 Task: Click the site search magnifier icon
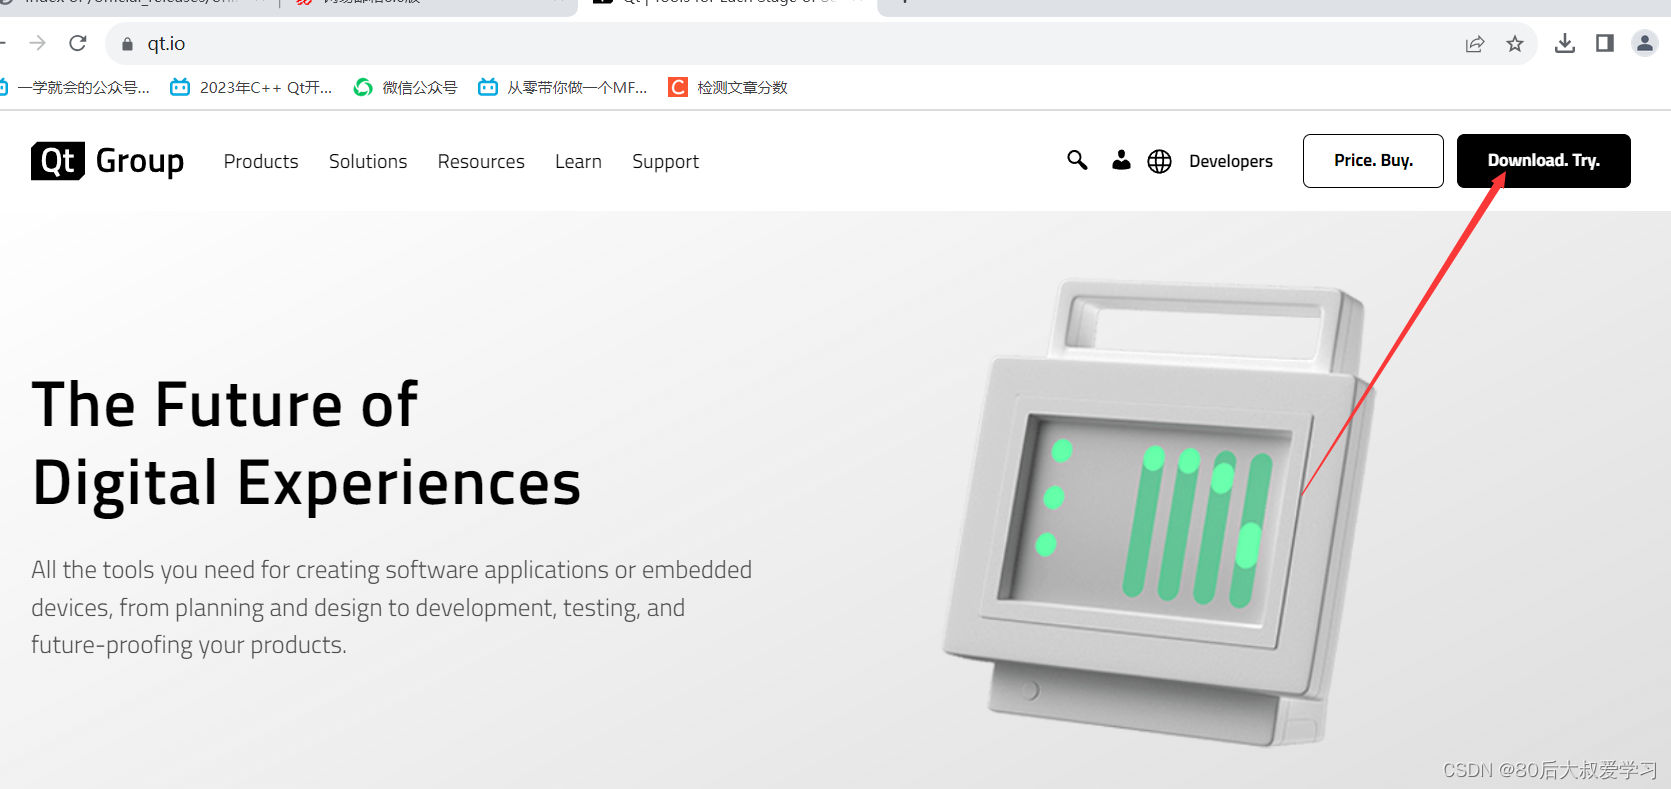tap(1077, 160)
